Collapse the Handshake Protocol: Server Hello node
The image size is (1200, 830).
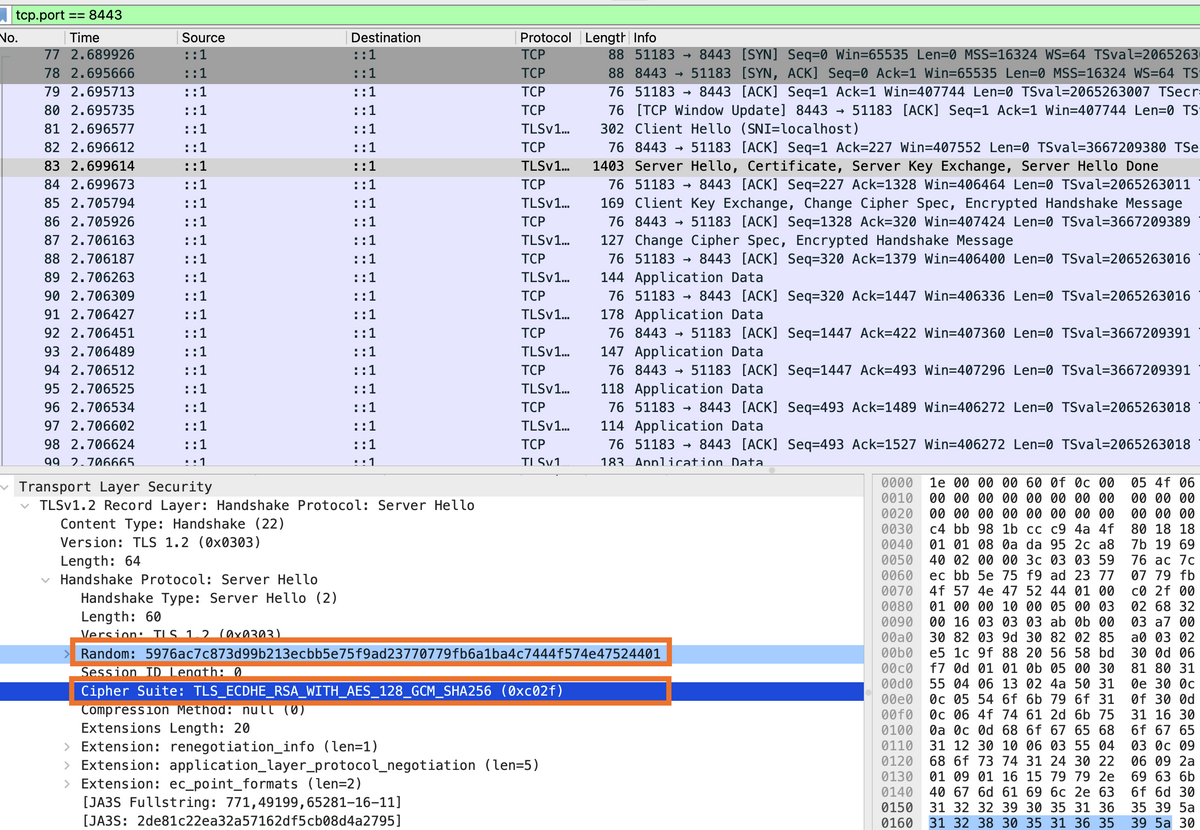(x=46, y=580)
